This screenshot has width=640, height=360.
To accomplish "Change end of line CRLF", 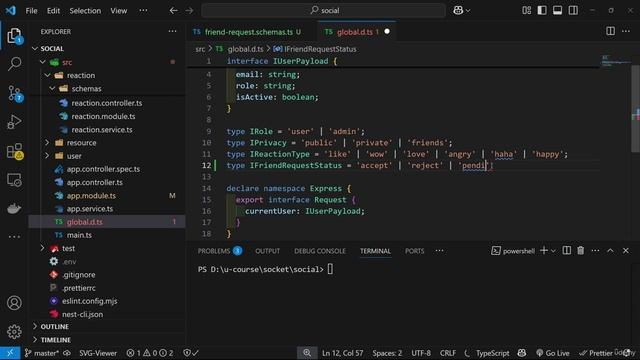I will click(x=448, y=353).
